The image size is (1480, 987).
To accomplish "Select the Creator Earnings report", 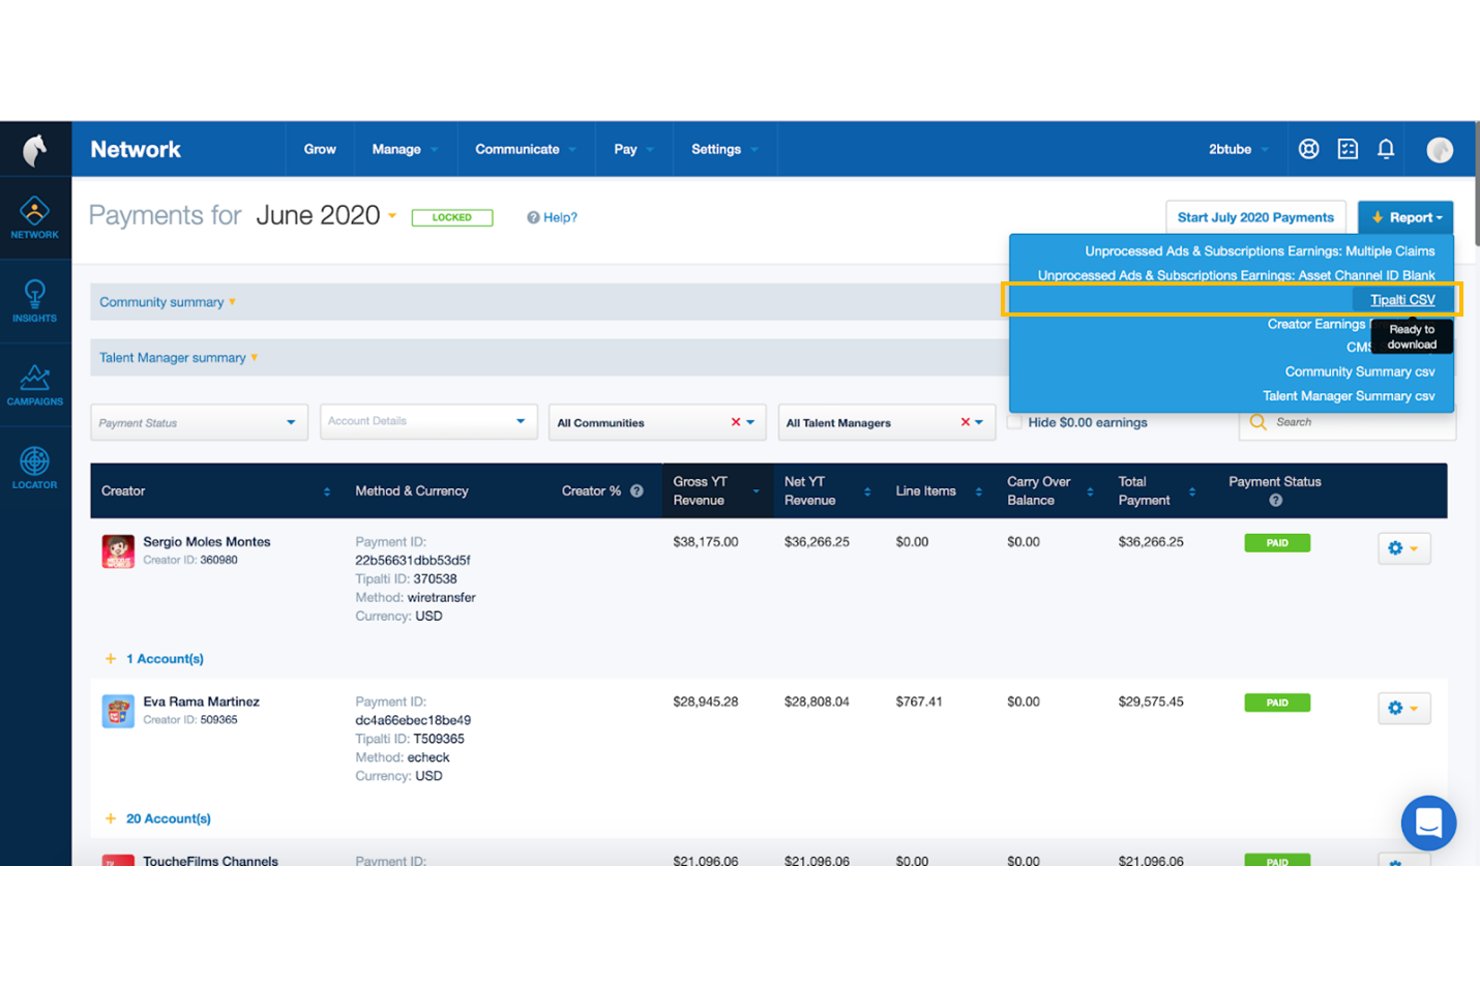I will click(1316, 324).
